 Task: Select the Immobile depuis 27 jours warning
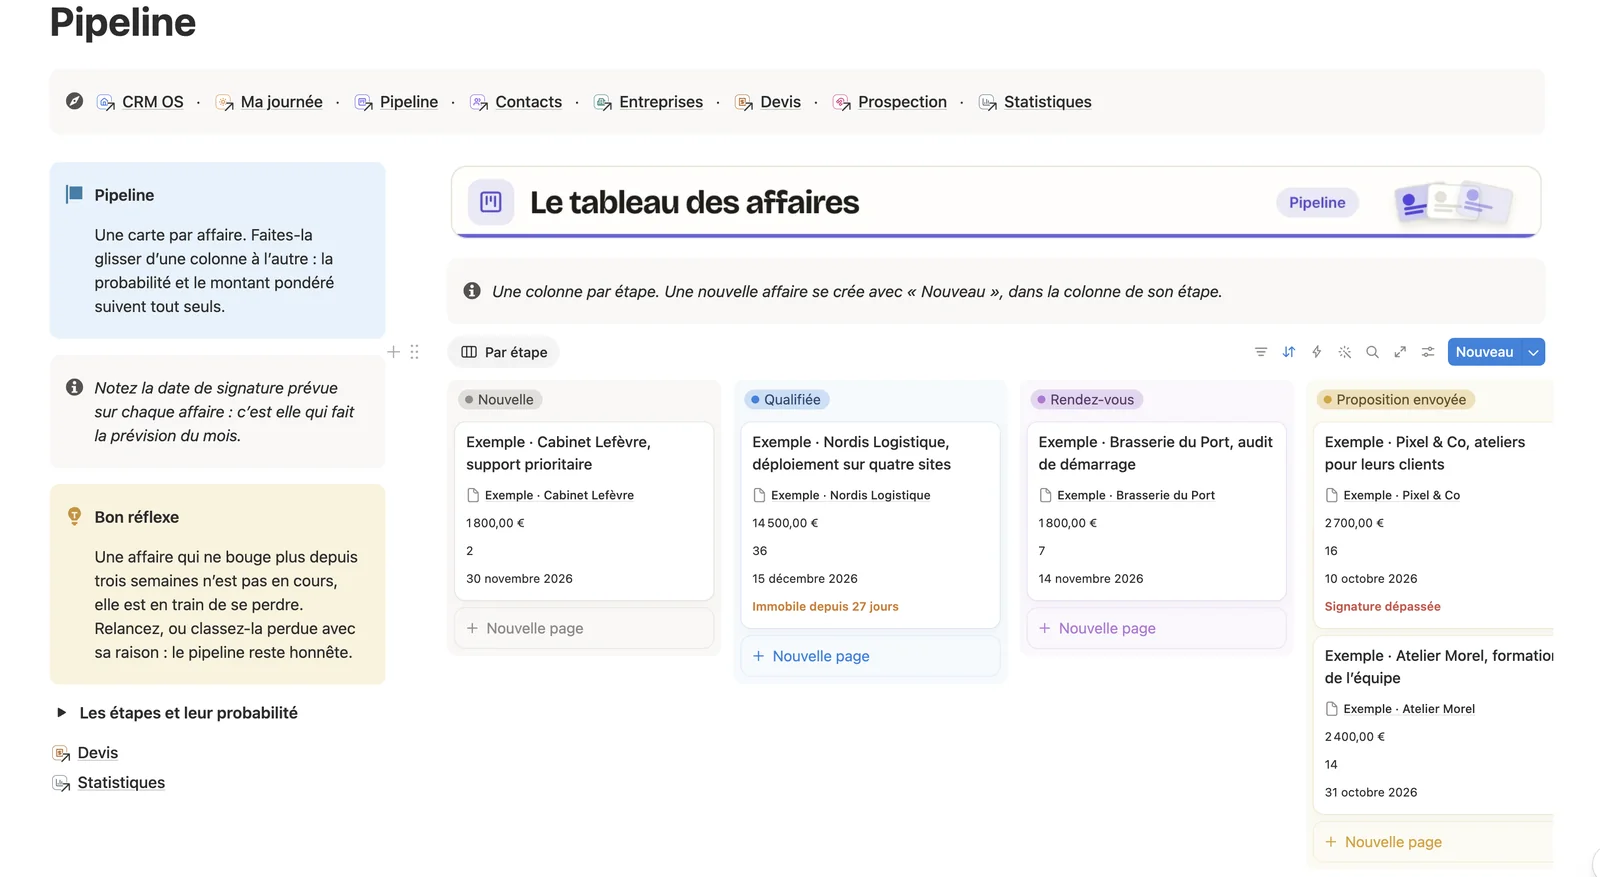pyautogui.click(x=825, y=606)
